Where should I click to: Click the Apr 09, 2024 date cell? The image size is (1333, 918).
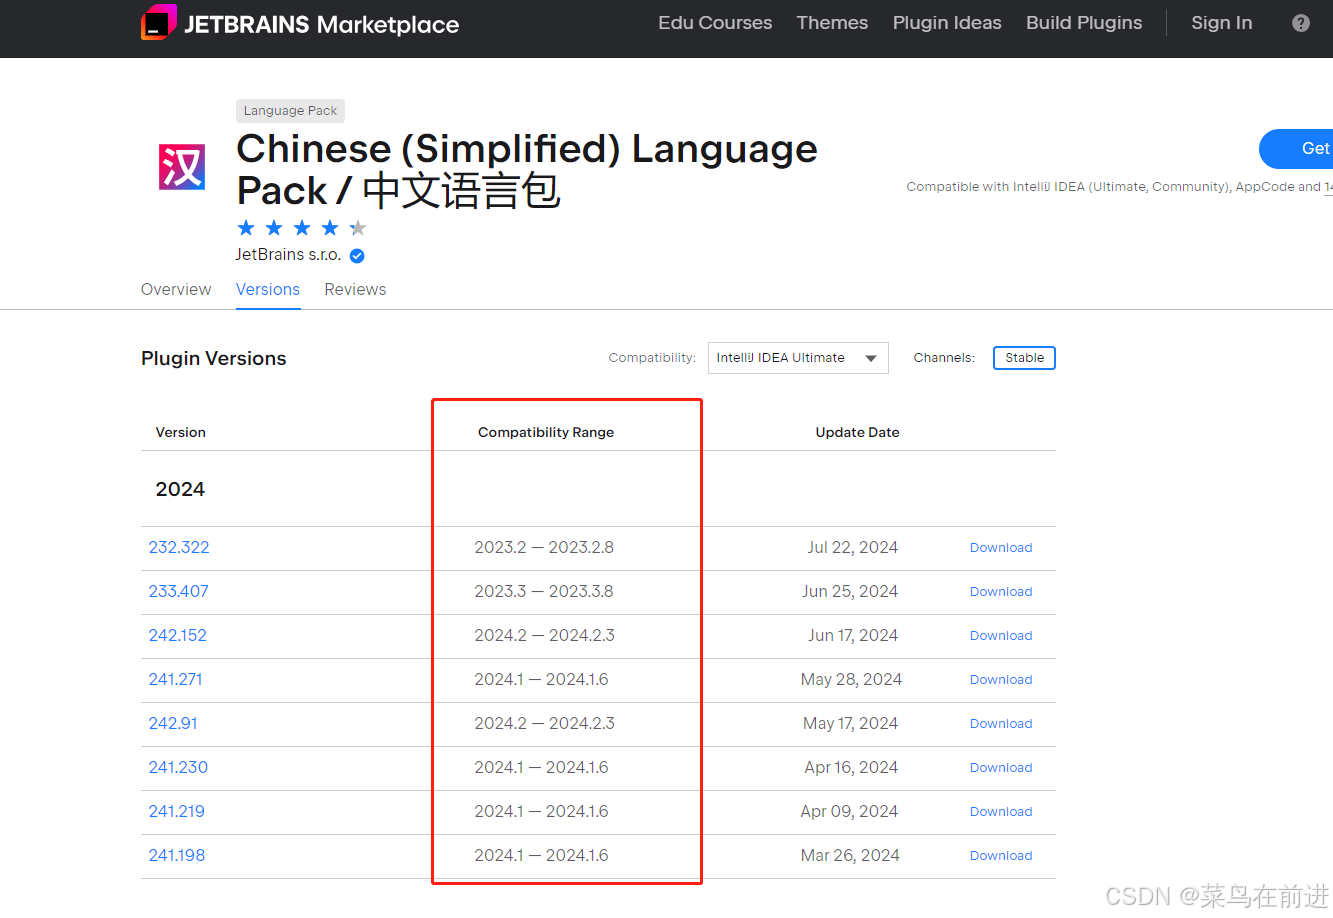(x=849, y=812)
